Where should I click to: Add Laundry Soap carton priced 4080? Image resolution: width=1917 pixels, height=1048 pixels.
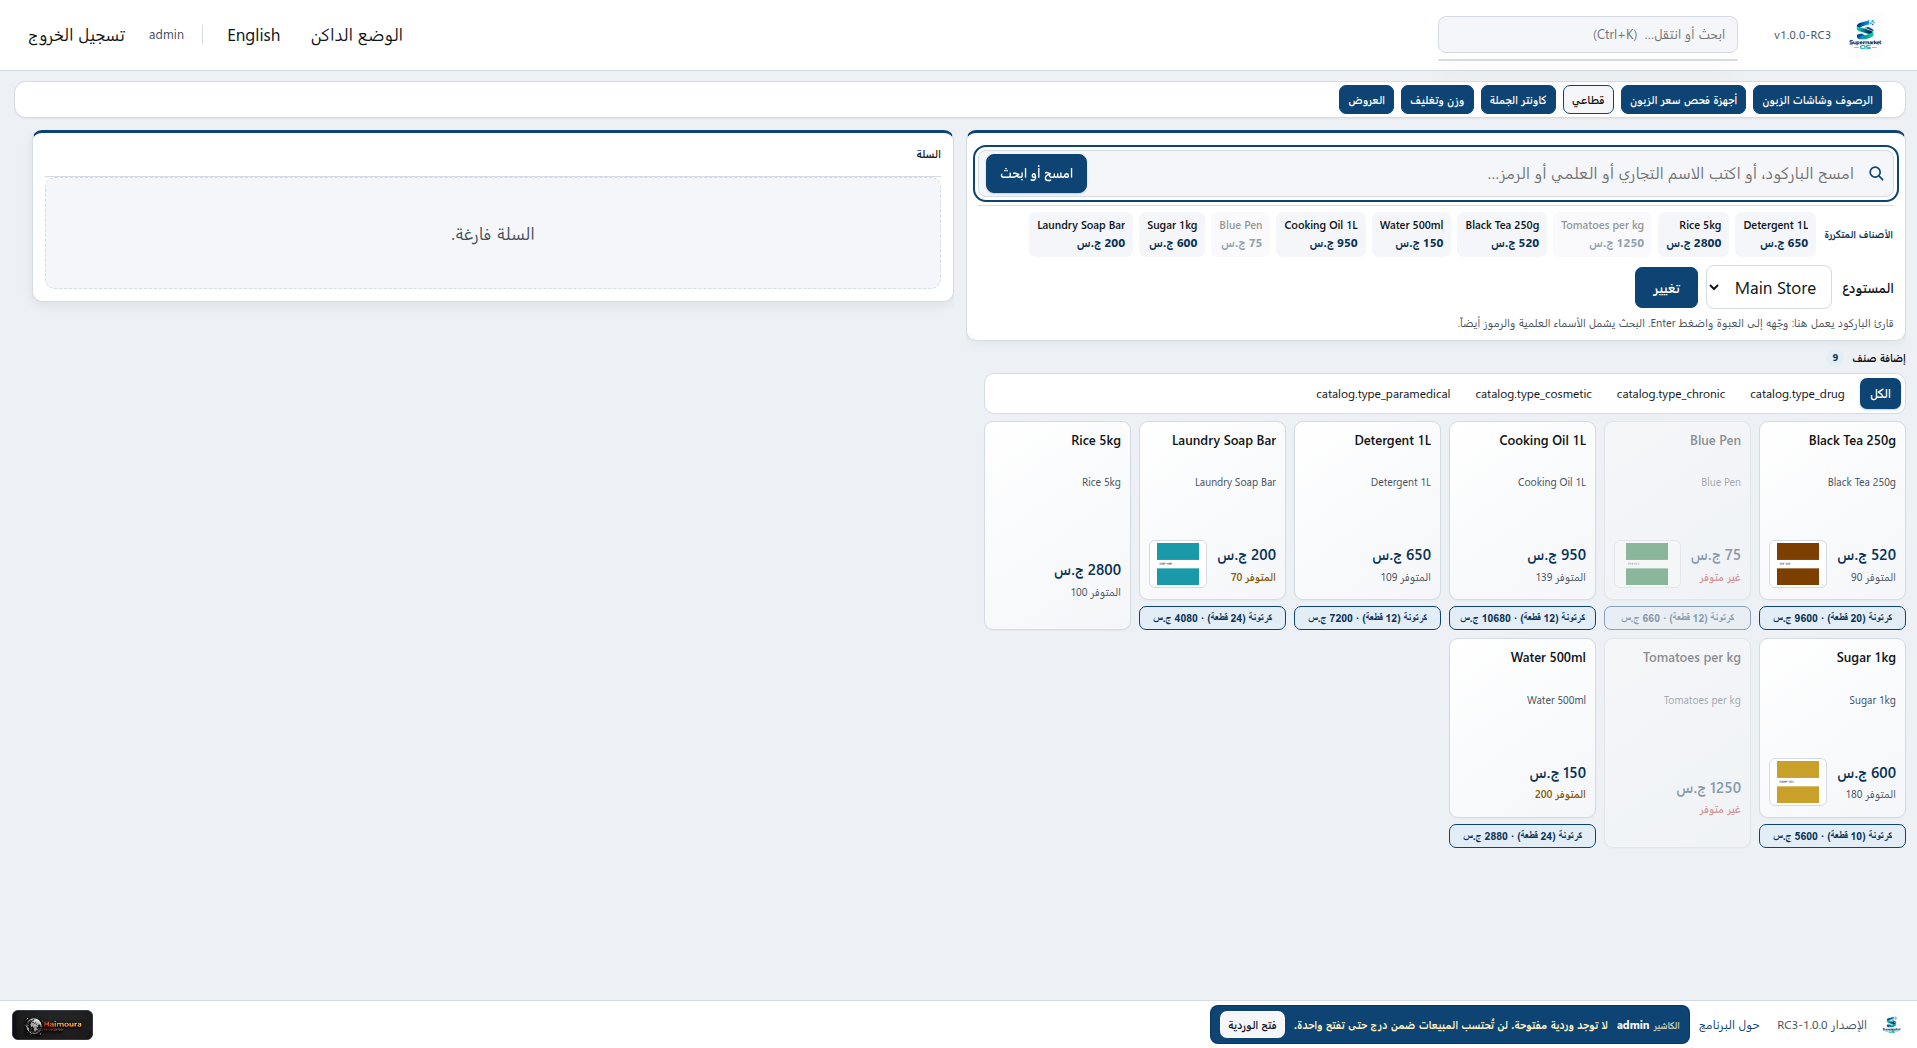point(1212,618)
